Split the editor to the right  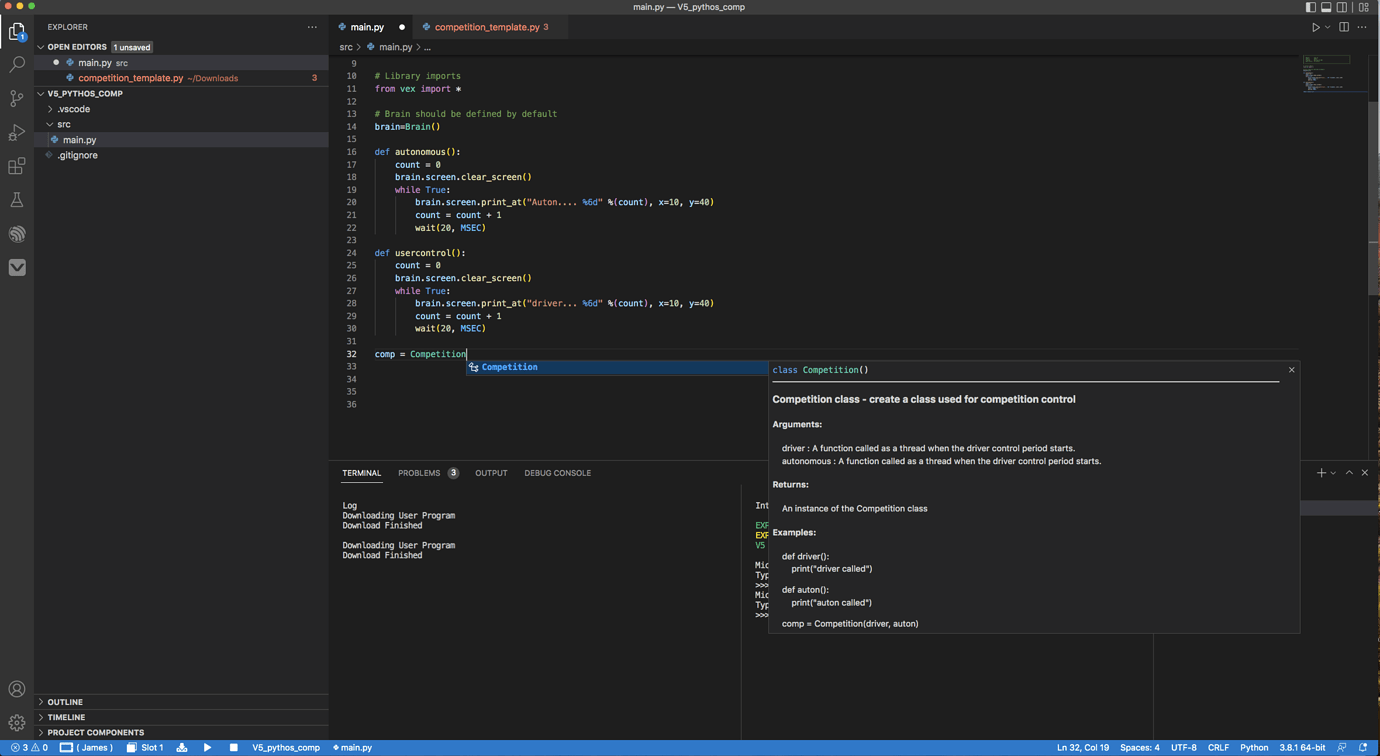point(1344,27)
